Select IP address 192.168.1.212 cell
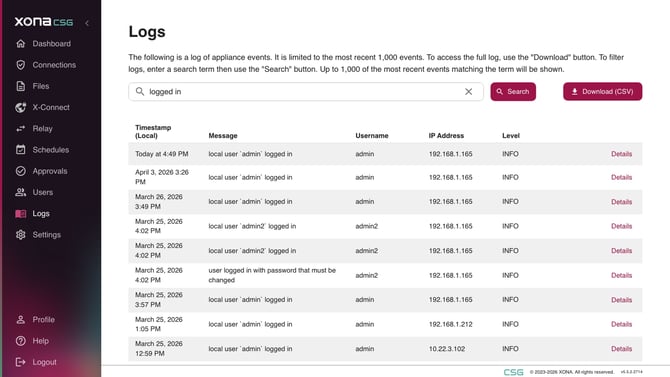This screenshot has width=670, height=377. pyautogui.click(x=450, y=324)
